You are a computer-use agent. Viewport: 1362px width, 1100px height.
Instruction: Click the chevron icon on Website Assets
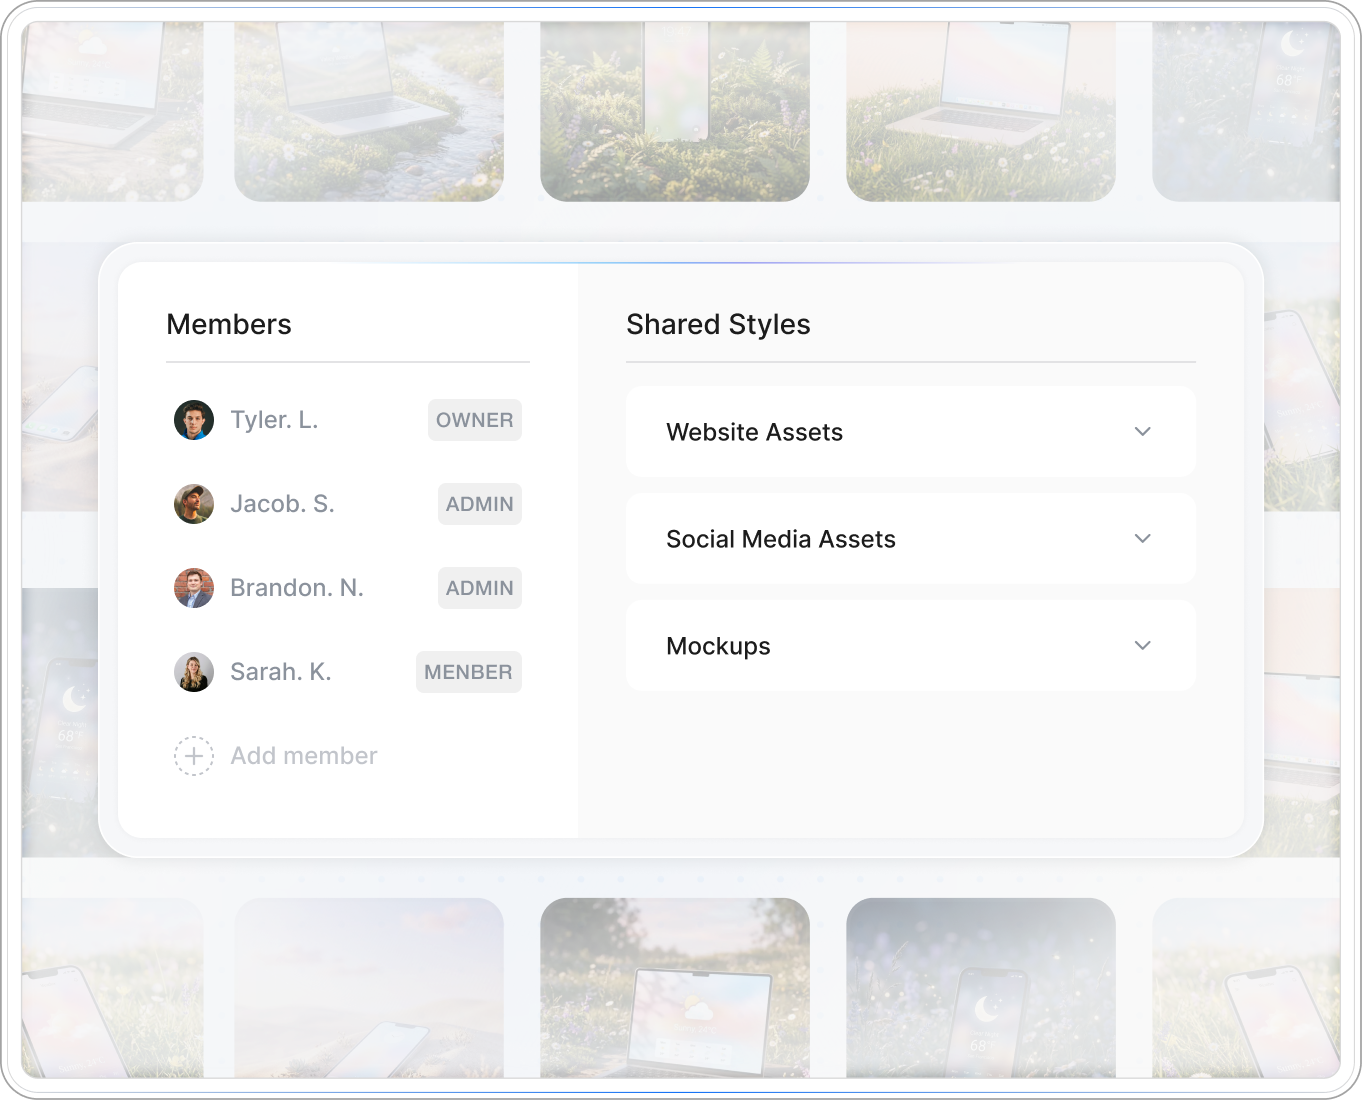pos(1143,431)
